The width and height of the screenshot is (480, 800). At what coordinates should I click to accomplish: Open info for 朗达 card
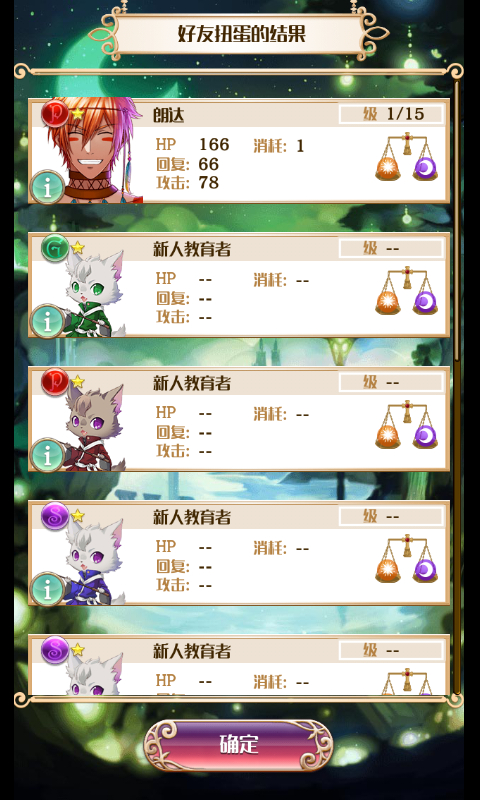pyautogui.click(x=47, y=187)
